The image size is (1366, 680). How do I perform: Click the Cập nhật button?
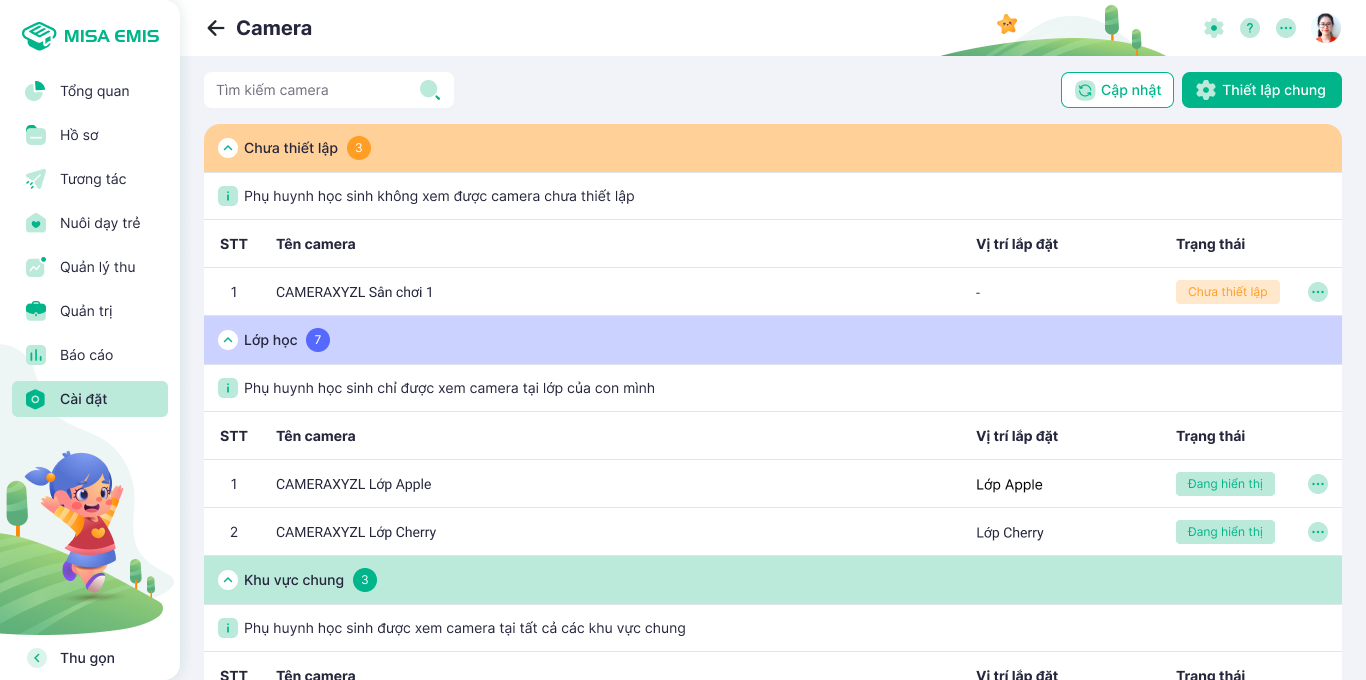[1117, 90]
